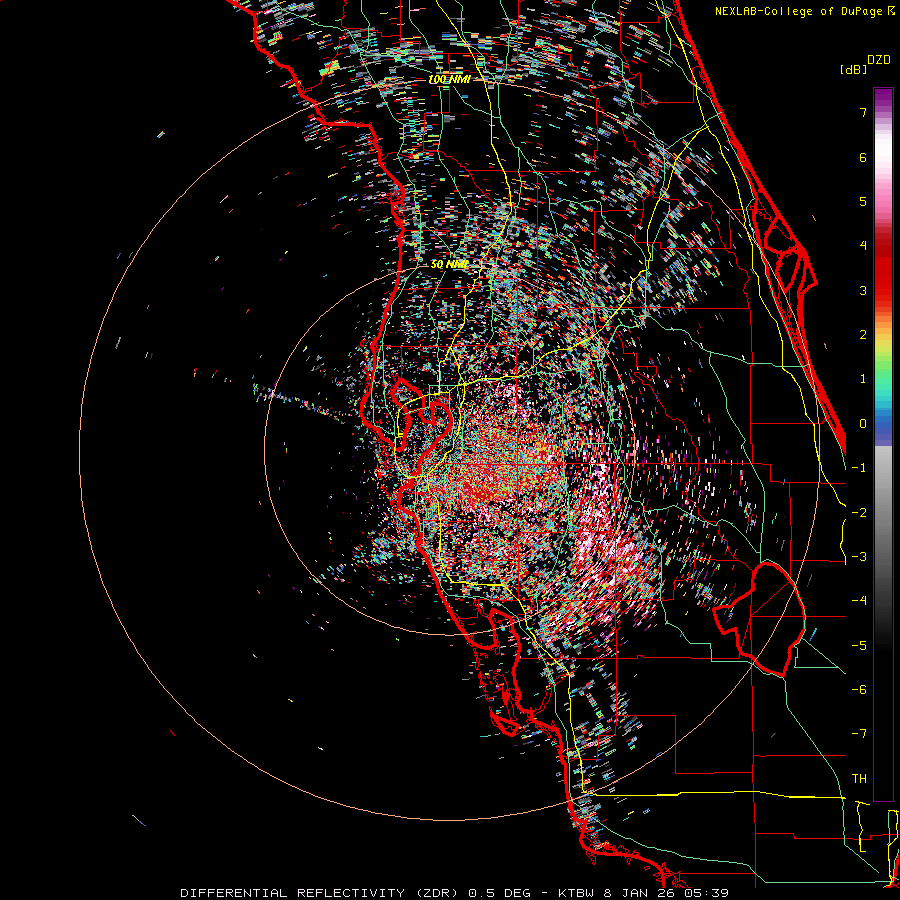Click the DZD legend title
This screenshot has width=900, height=900.
pyautogui.click(x=879, y=60)
